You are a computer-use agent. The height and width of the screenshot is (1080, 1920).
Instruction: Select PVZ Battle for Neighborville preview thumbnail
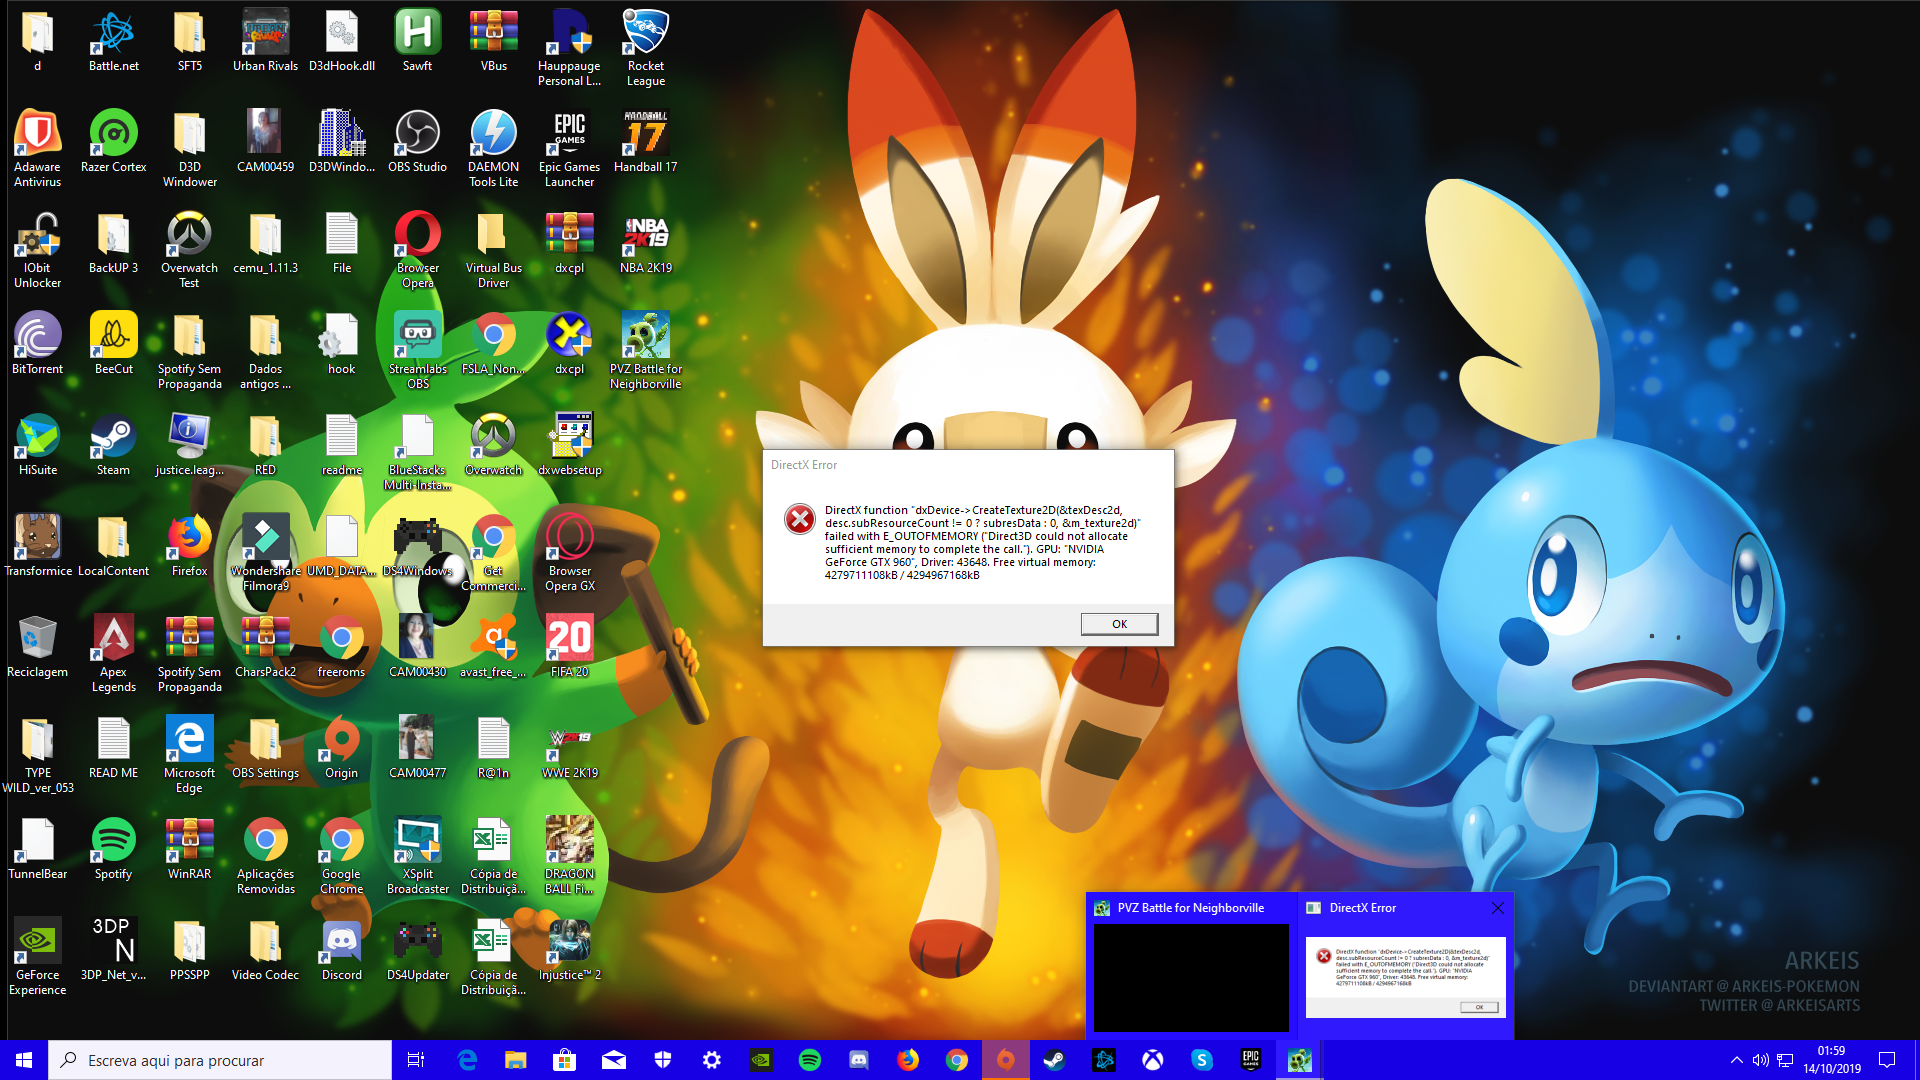tap(1190, 977)
